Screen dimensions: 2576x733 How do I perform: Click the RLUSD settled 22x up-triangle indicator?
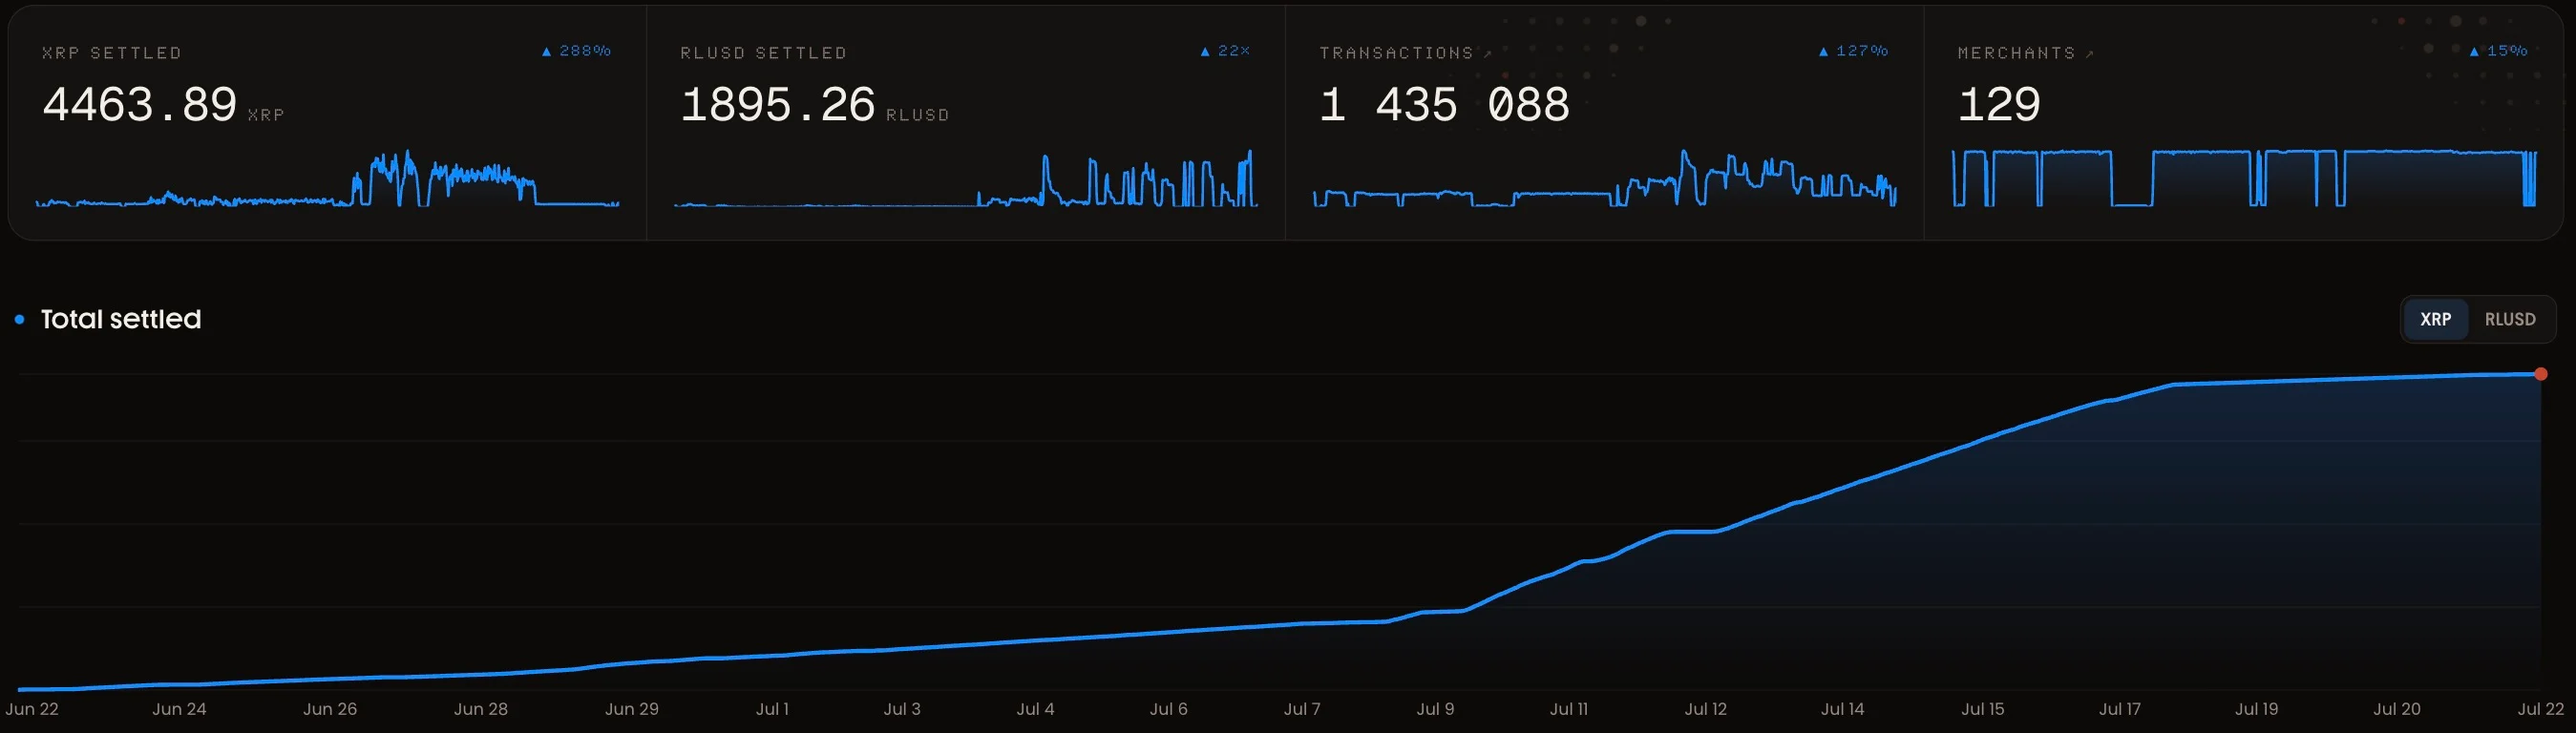[x=1205, y=51]
